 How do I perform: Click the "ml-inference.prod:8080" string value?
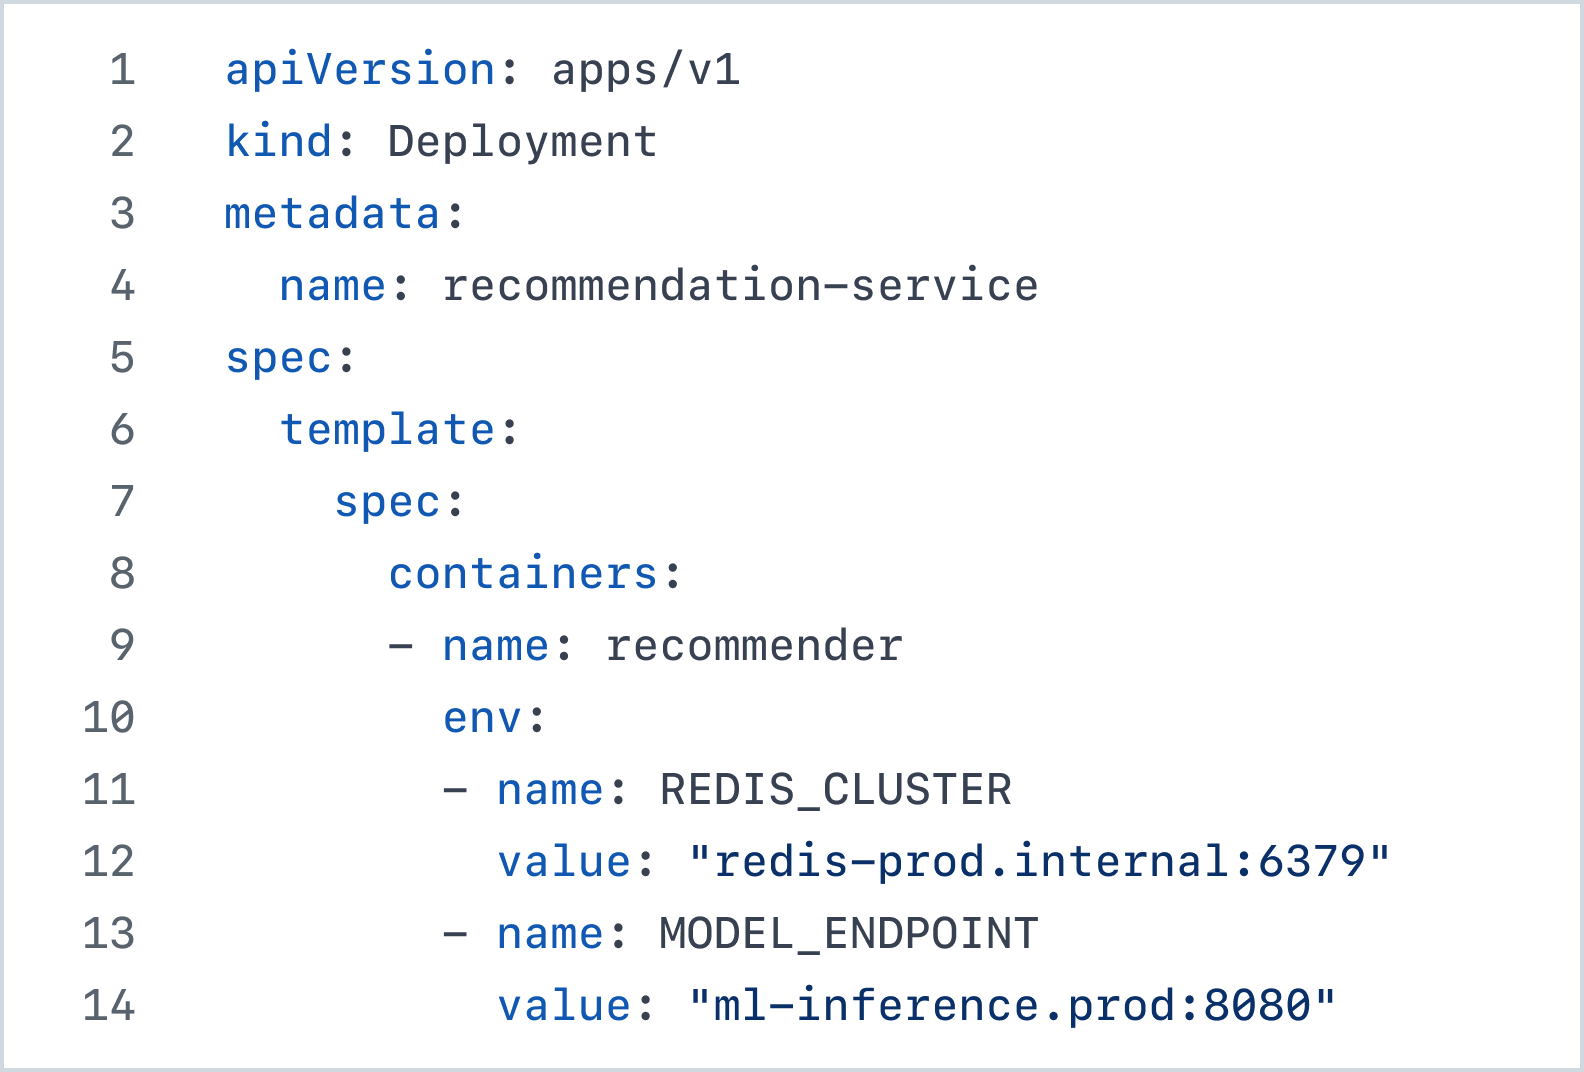[1012, 1006]
